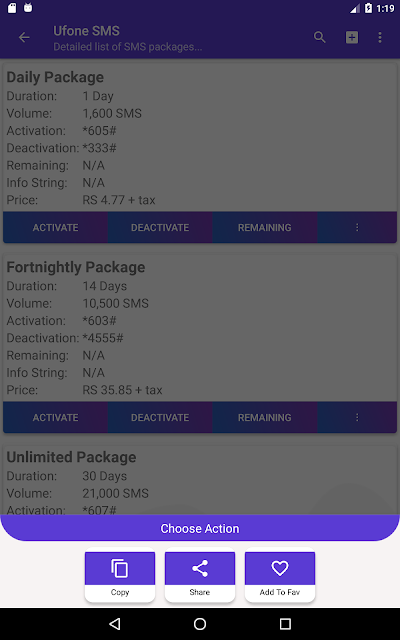Open the header overflow menu
This screenshot has width=400, height=640.
[380, 38]
